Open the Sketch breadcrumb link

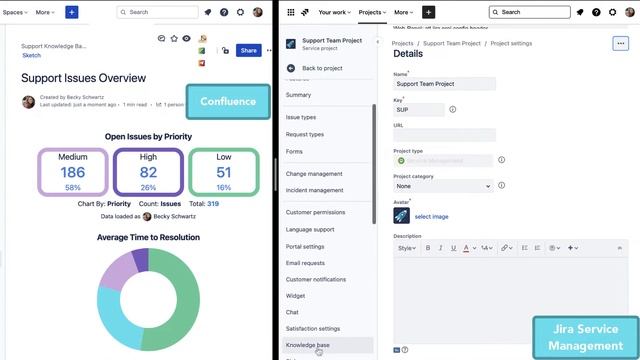(x=31, y=56)
